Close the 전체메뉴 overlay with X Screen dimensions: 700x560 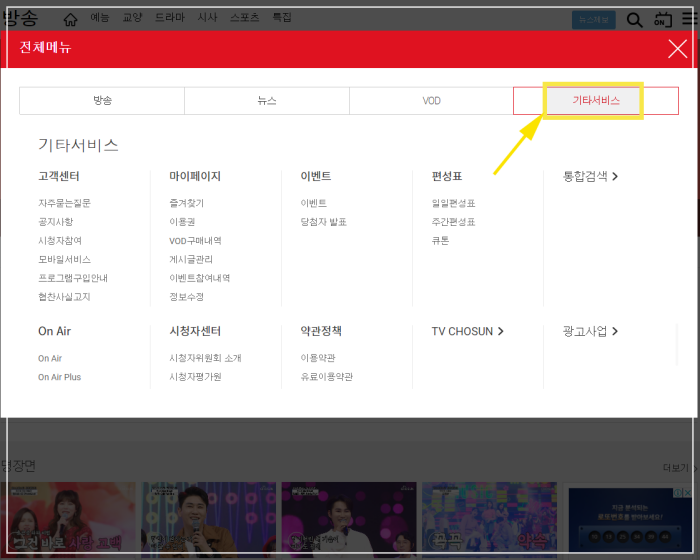[x=677, y=49]
